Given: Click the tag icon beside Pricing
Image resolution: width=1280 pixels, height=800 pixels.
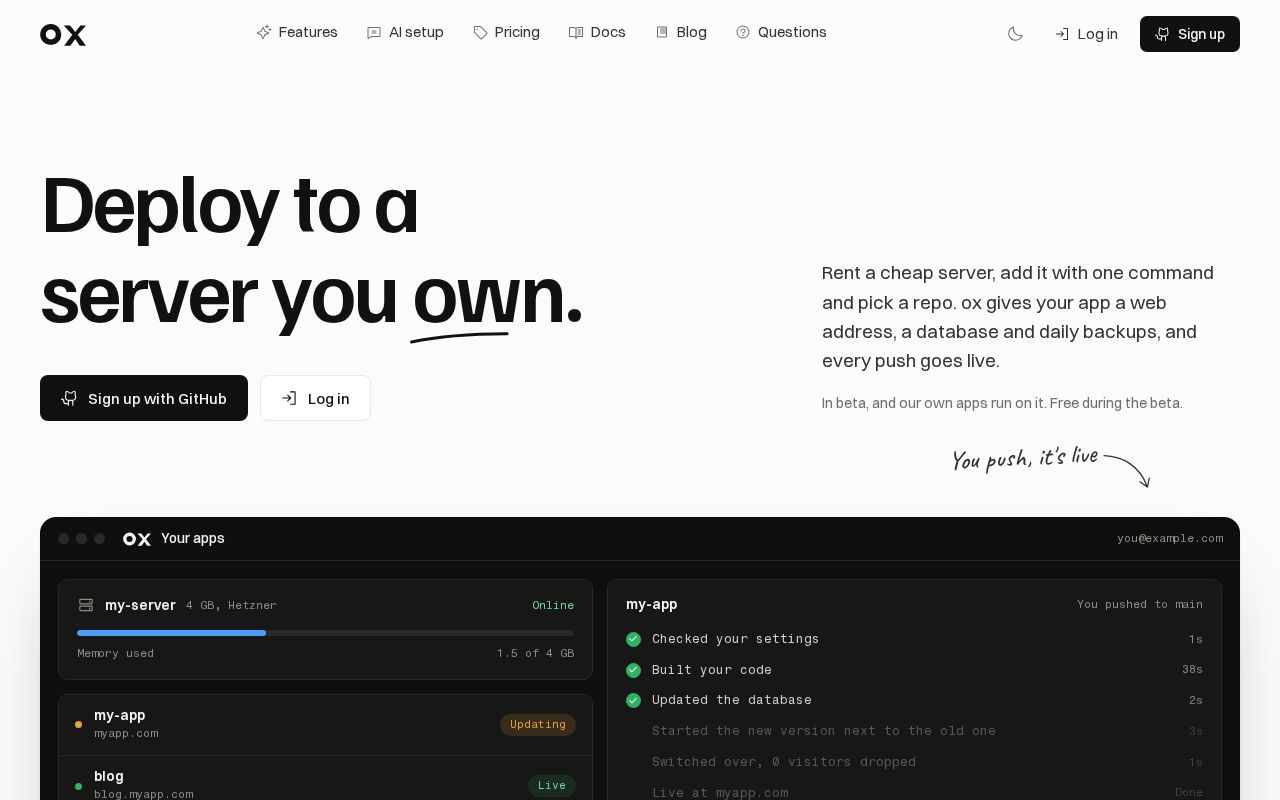Looking at the screenshot, I should 480,32.
